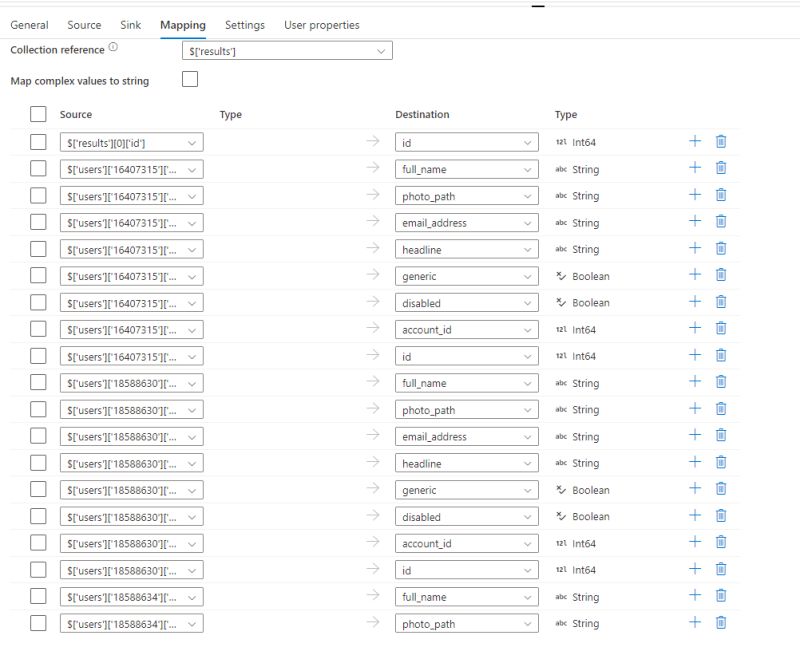The width and height of the screenshot is (800, 655).
Task: Add a mapping via the plus icon on the first id row
Action: click(693, 141)
